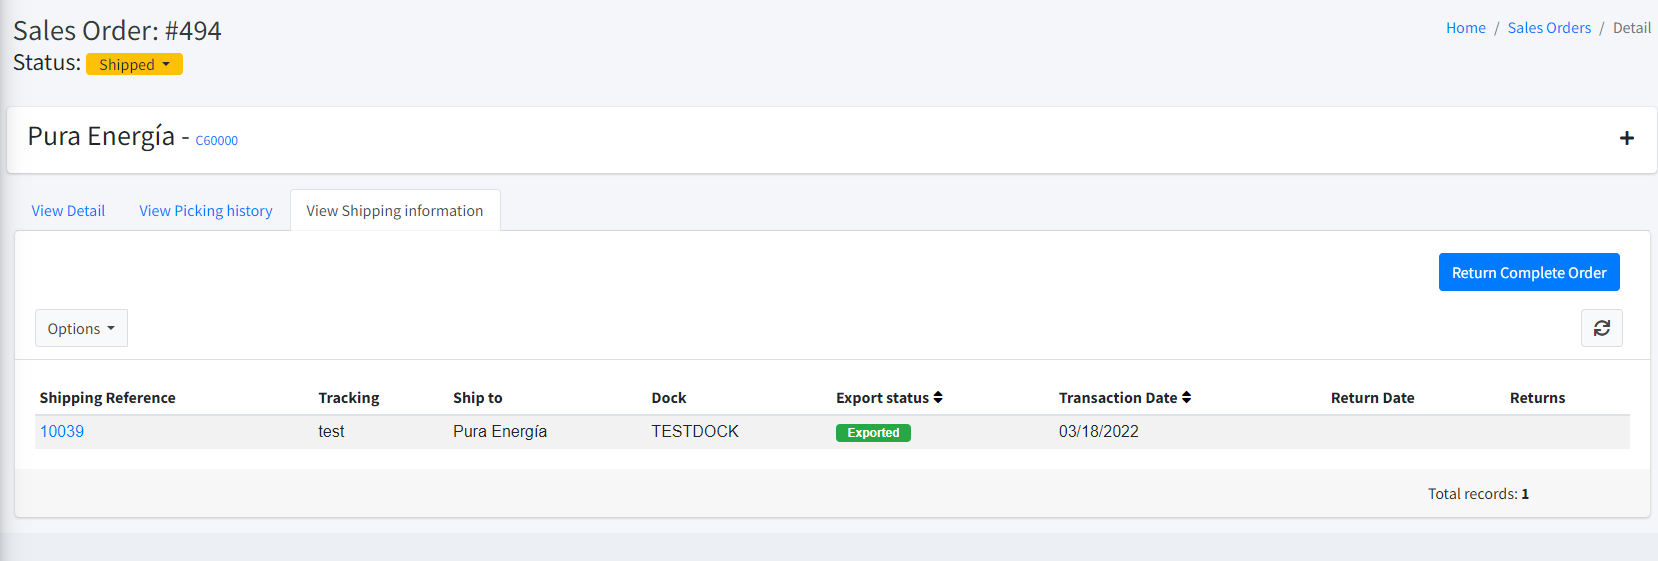Click the Shipping Reference column header

point(107,398)
